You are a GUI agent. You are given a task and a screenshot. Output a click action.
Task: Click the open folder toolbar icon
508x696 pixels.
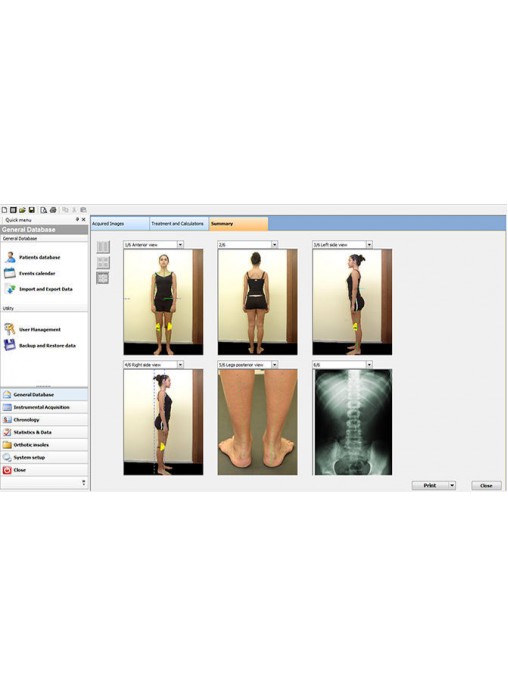22,210
